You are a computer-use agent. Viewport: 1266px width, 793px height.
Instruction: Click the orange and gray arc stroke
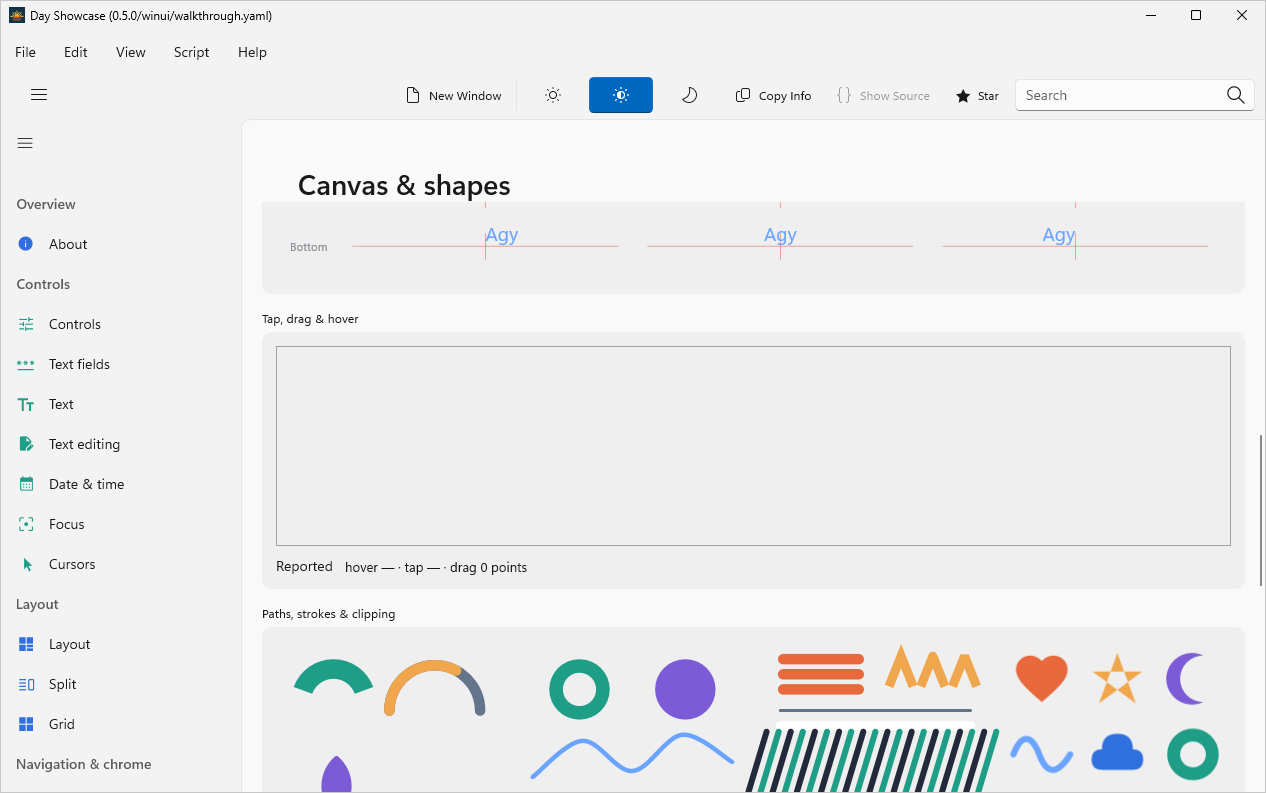[x=435, y=687]
